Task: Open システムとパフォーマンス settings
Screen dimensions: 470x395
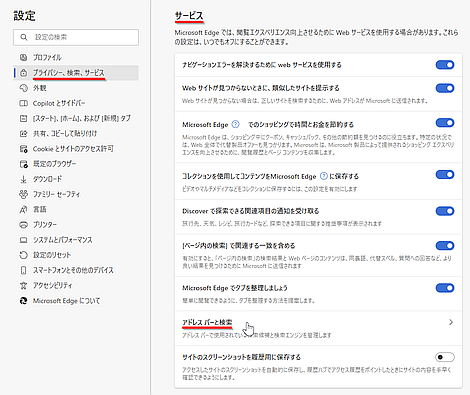Action: pos(76,240)
